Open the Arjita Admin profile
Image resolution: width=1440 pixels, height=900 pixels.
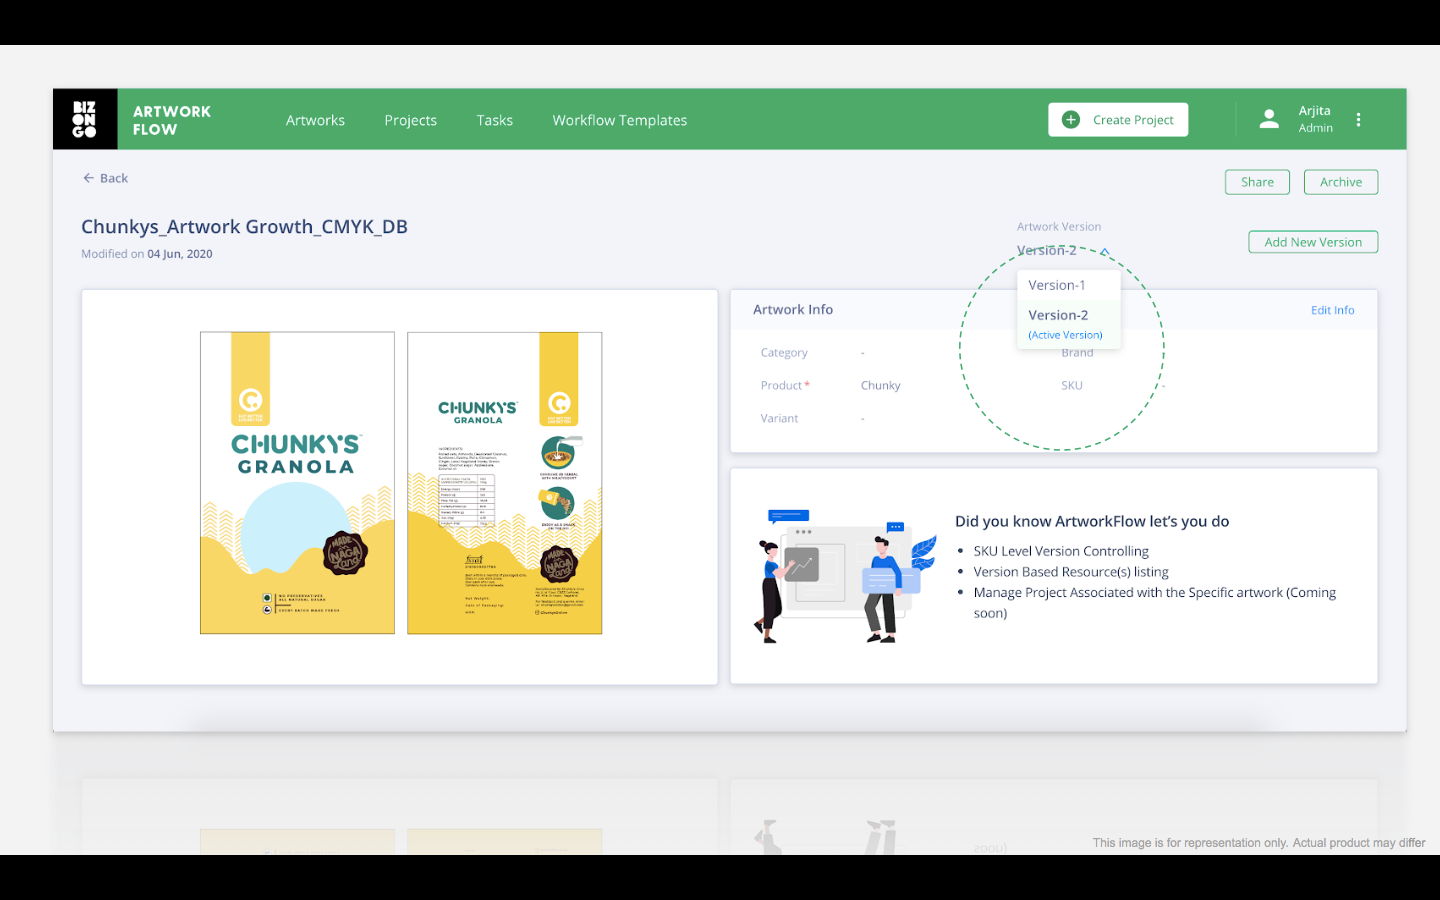click(x=1315, y=119)
